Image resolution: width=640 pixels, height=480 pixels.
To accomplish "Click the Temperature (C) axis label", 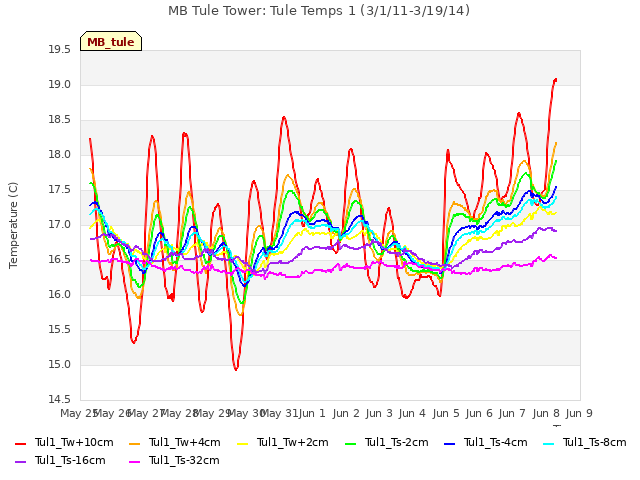I will 13,225.
